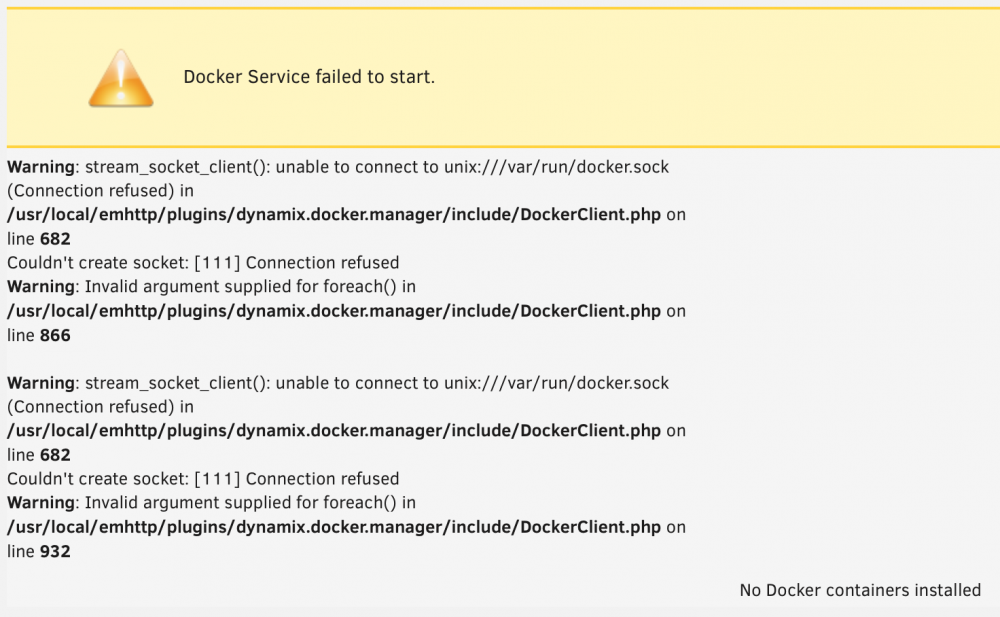
Task: Click the bottommost bold 'Warning' label
Action: coord(41,503)
